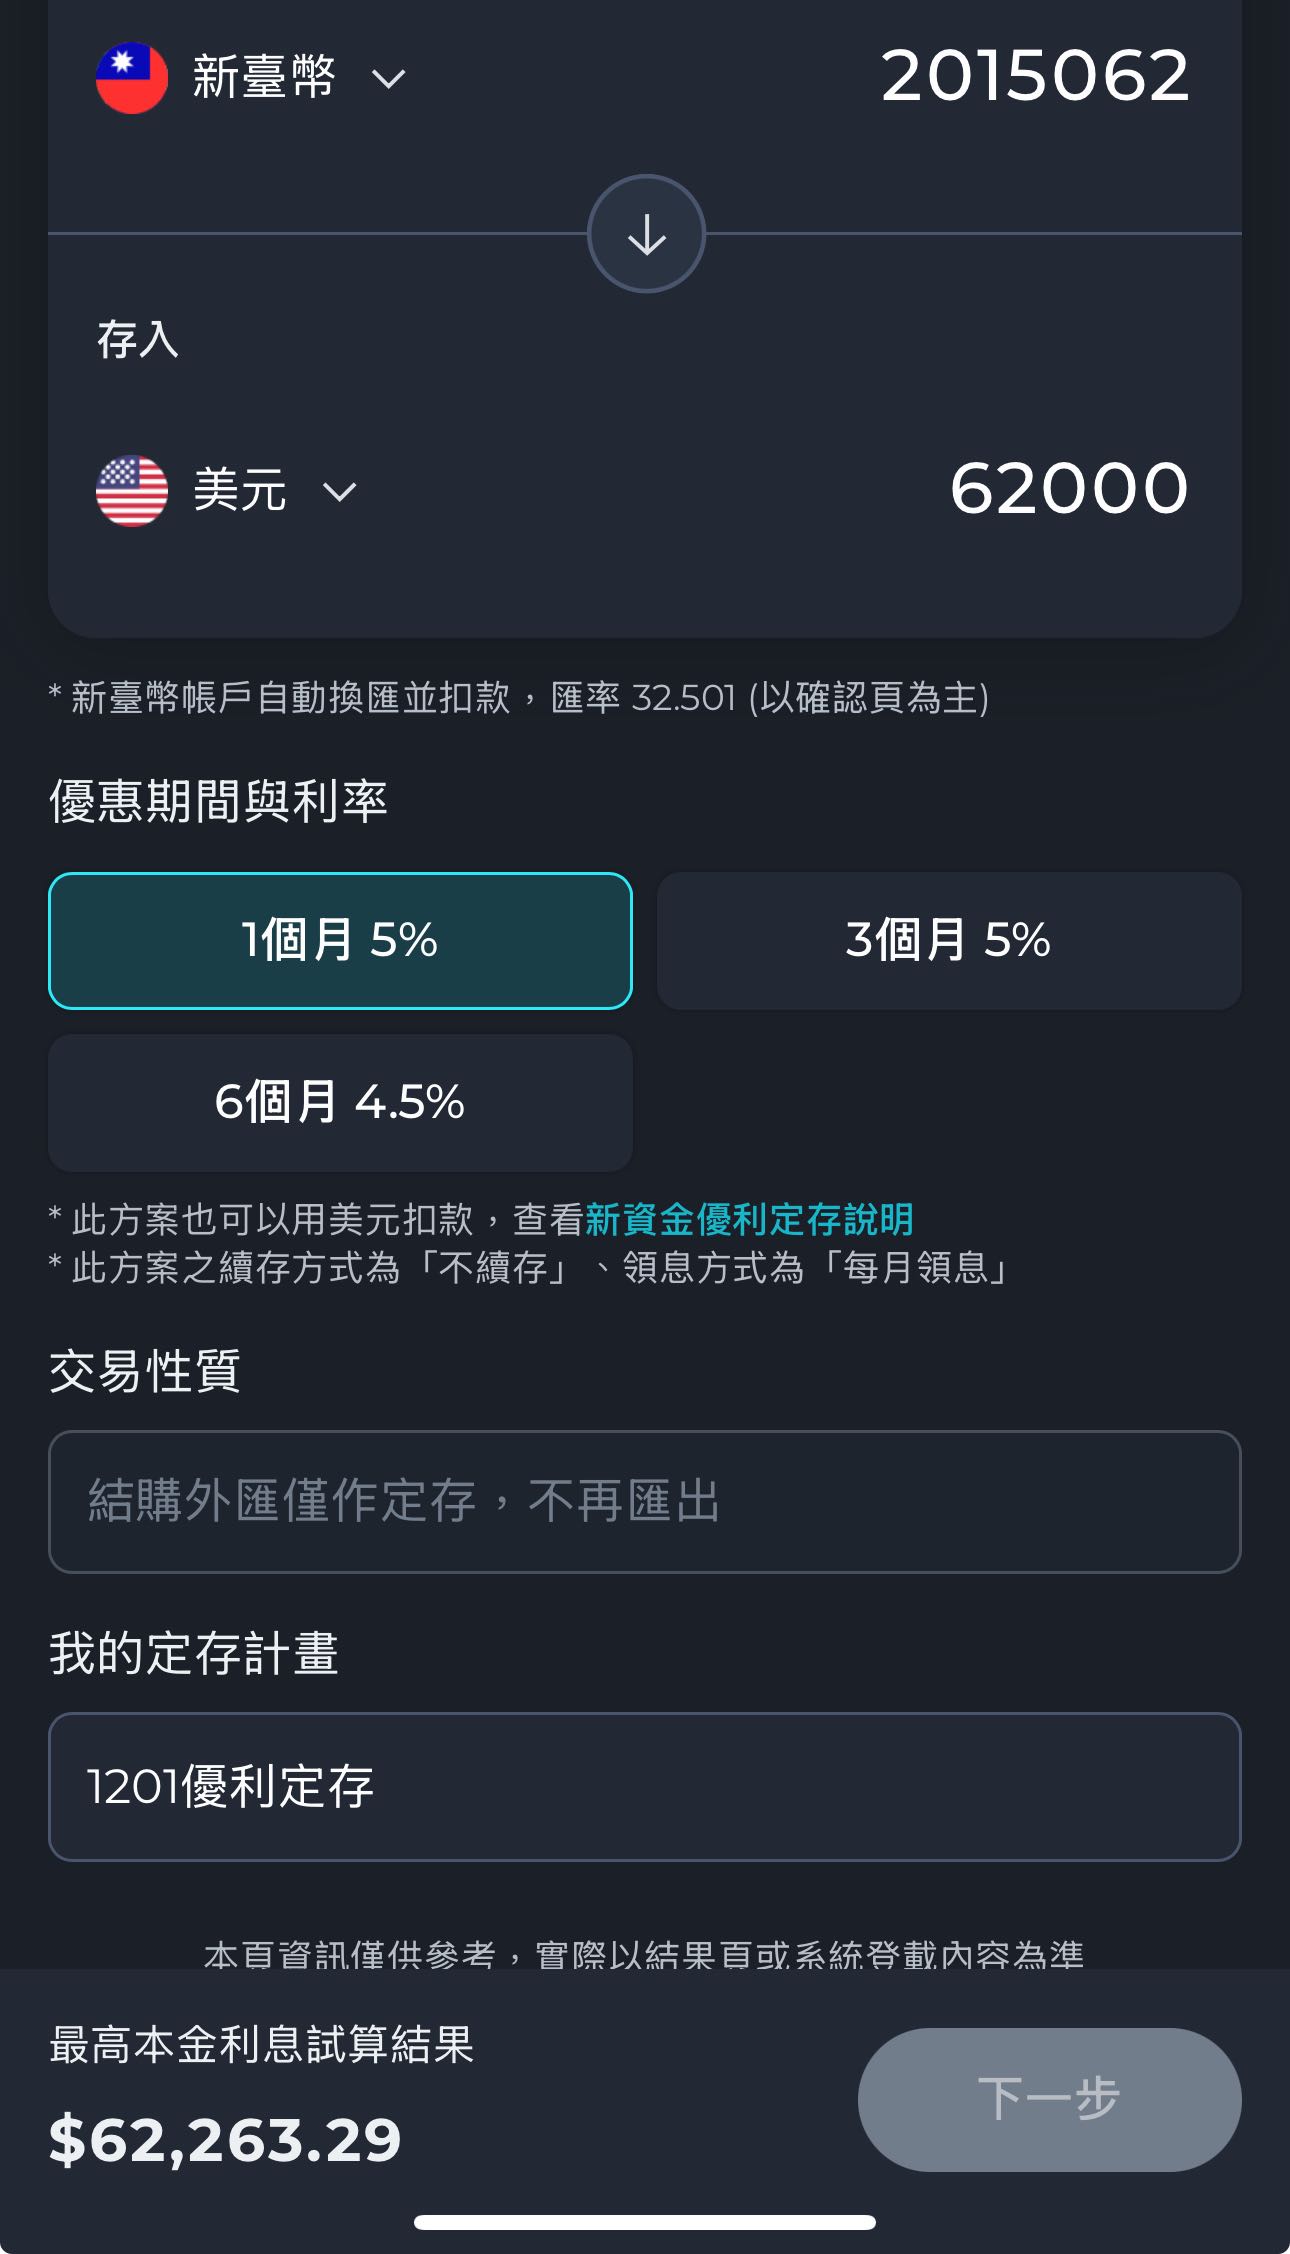Click the US flag icon beside 美元
The width and height of the screenshot is (1290, 2254).
click(133, 489)
